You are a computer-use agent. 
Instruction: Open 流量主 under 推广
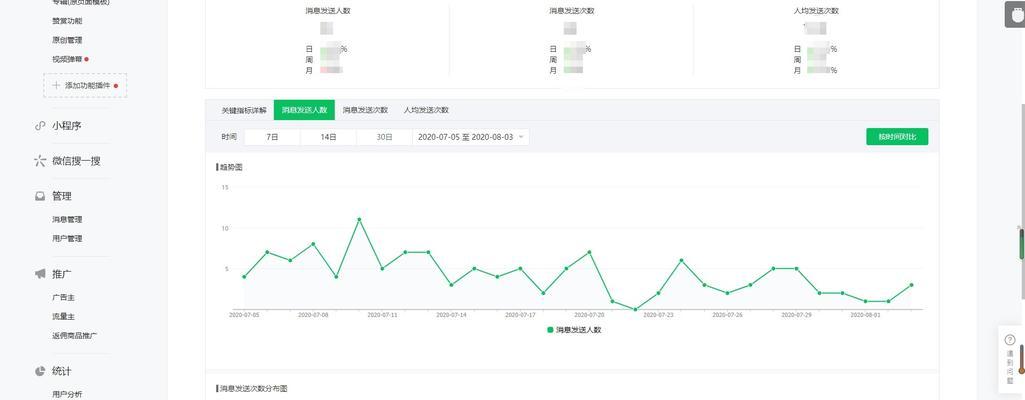tap(63, 316)
